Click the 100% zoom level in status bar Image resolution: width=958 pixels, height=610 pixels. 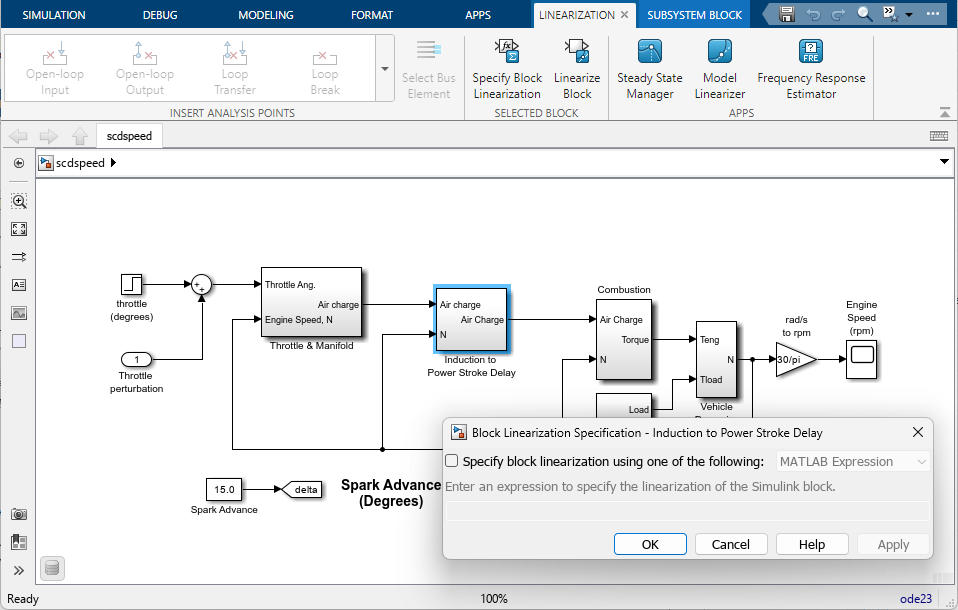(x=494, y=598)
